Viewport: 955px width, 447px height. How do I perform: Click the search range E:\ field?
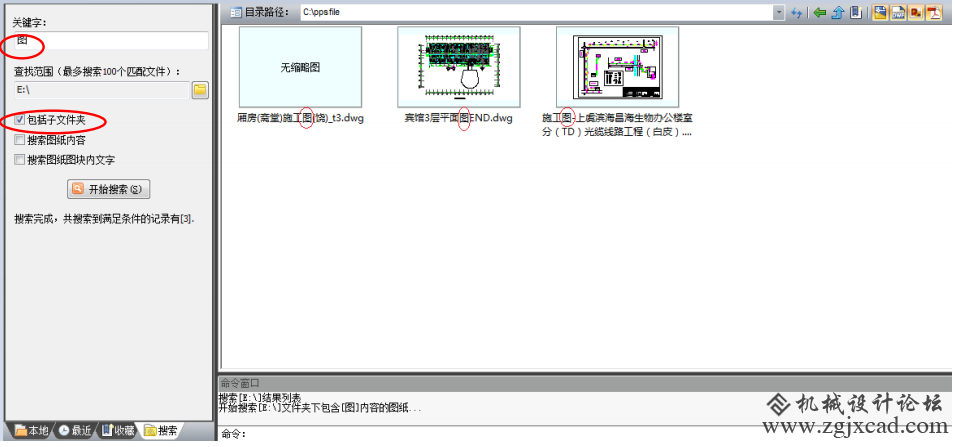[x=102, y=90]
